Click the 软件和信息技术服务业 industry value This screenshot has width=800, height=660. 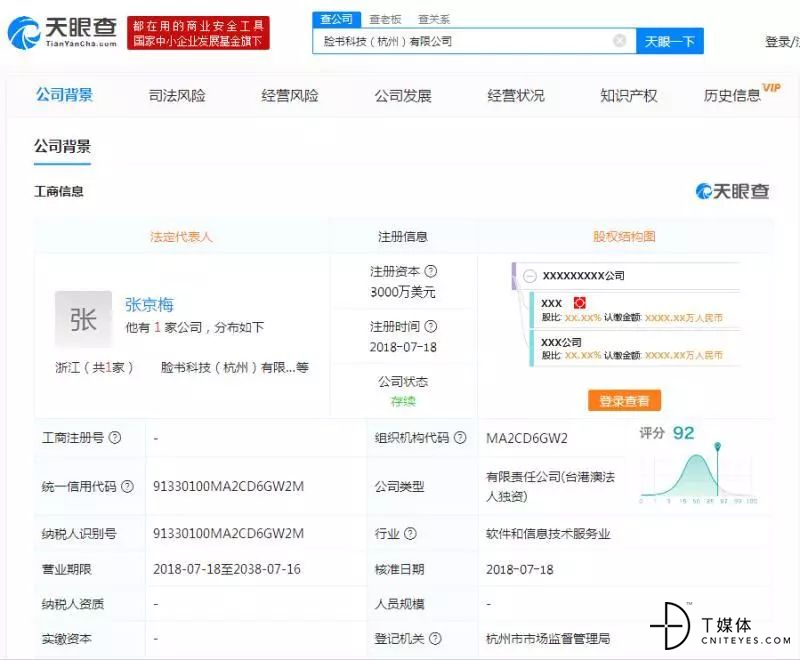coord(548,534)
